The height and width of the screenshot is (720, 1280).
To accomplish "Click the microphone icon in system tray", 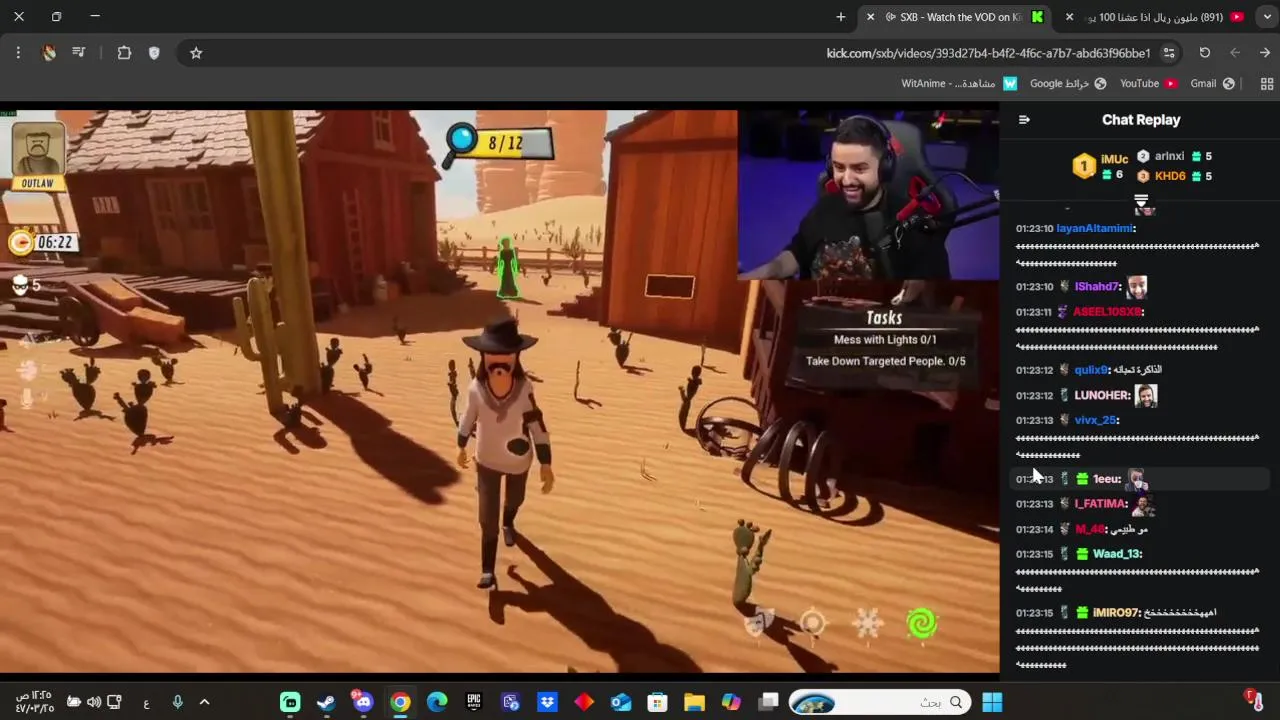I will [x=177, y=703].
